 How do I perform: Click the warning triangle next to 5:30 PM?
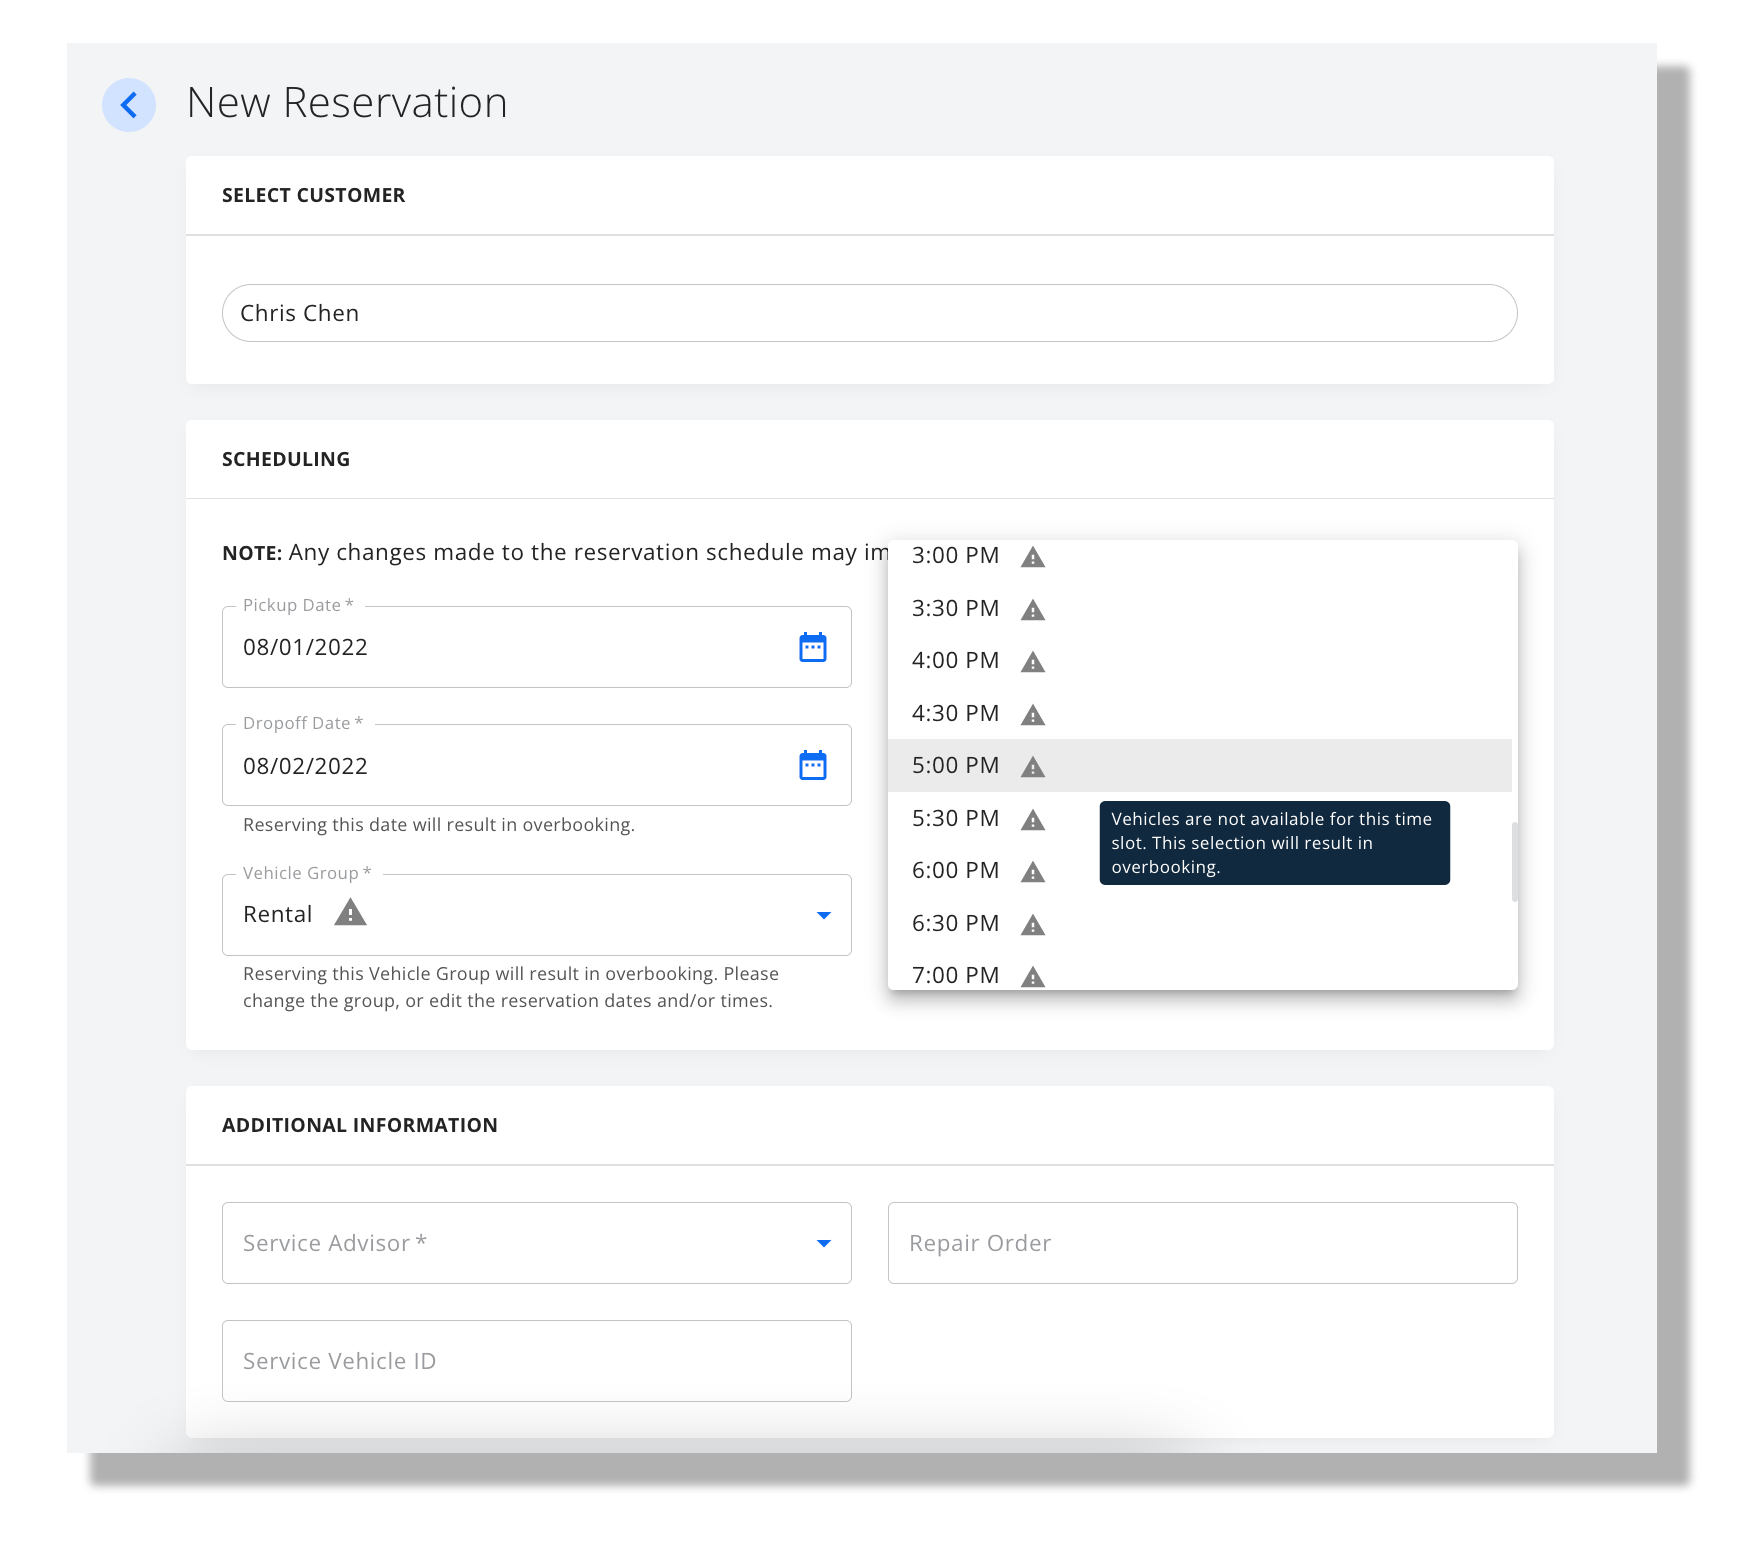[x=1033, y=820]
